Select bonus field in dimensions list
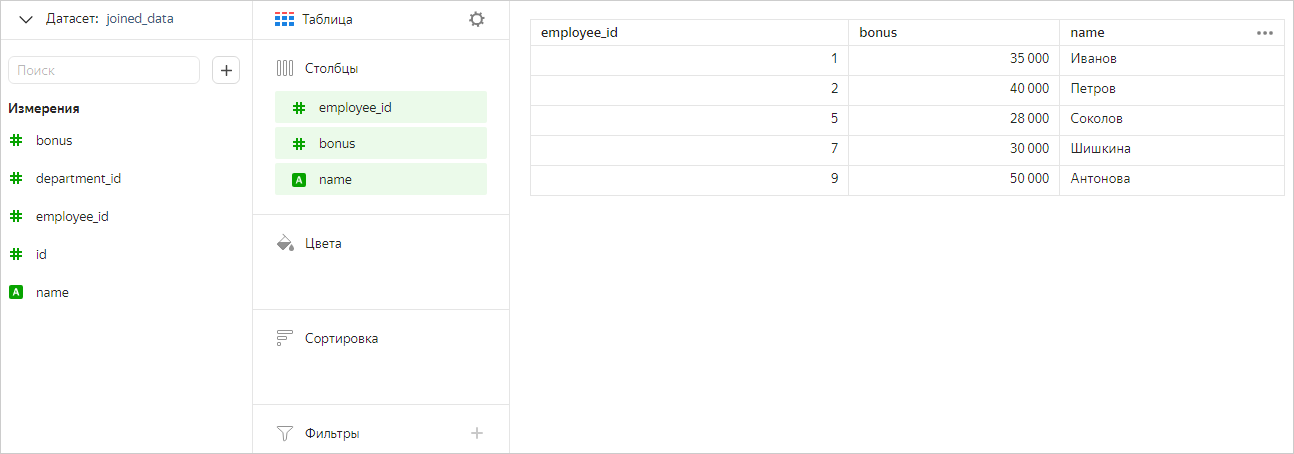Viewport: 1294px width, 454px height. (54, 141)
